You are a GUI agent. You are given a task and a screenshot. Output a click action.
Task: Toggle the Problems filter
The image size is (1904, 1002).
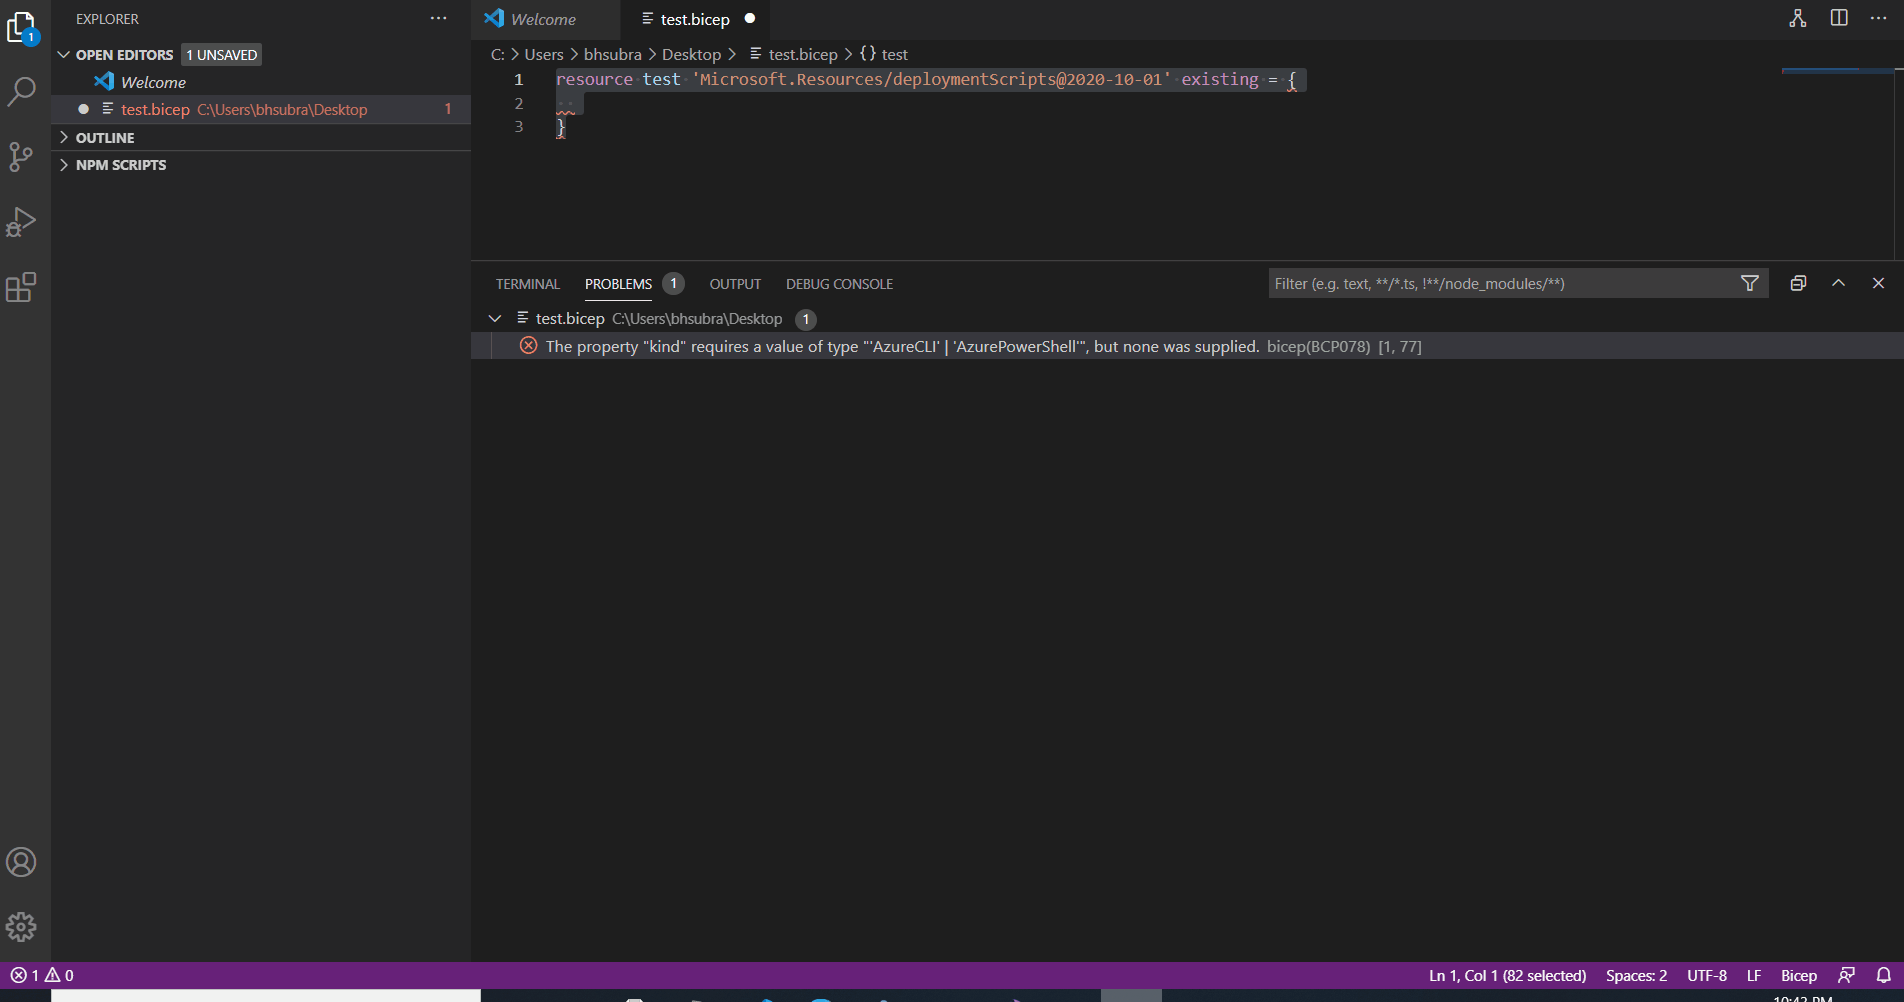tap(1749, 283)
